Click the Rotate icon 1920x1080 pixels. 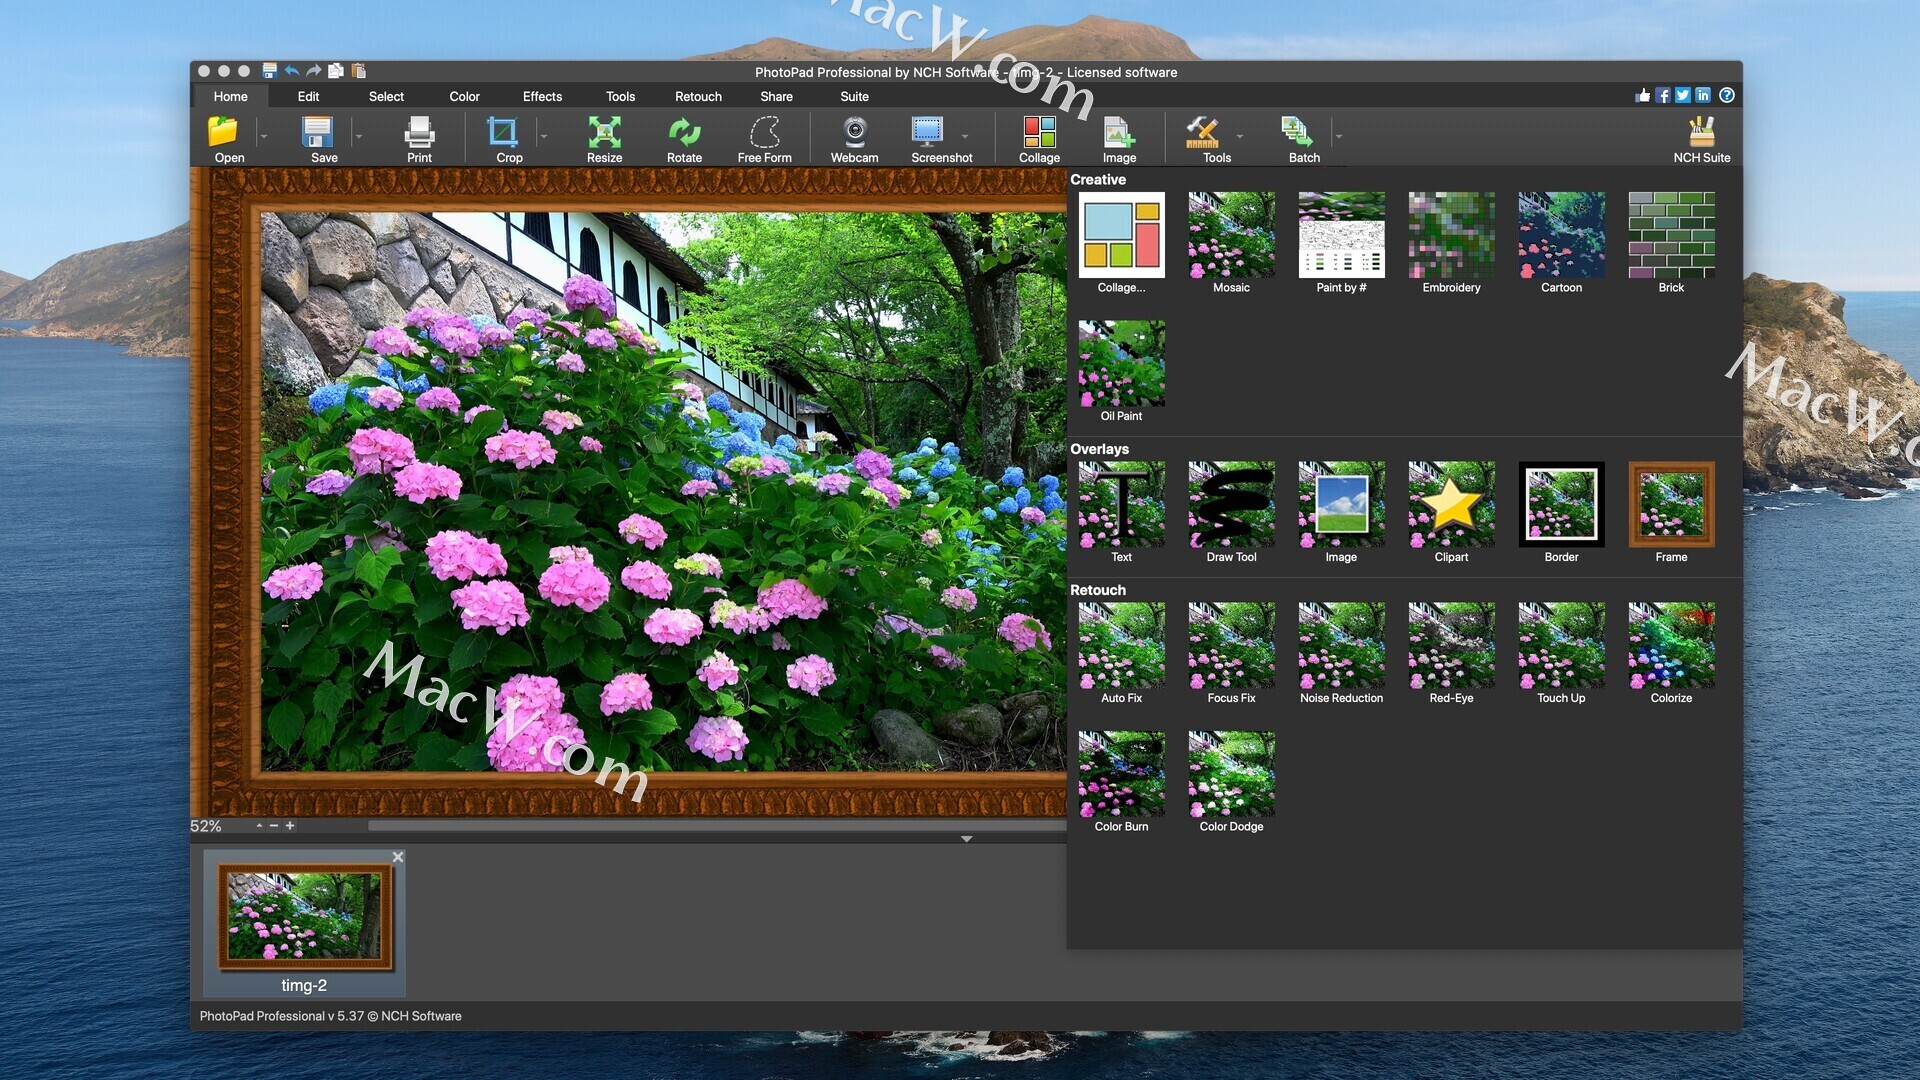684,133
